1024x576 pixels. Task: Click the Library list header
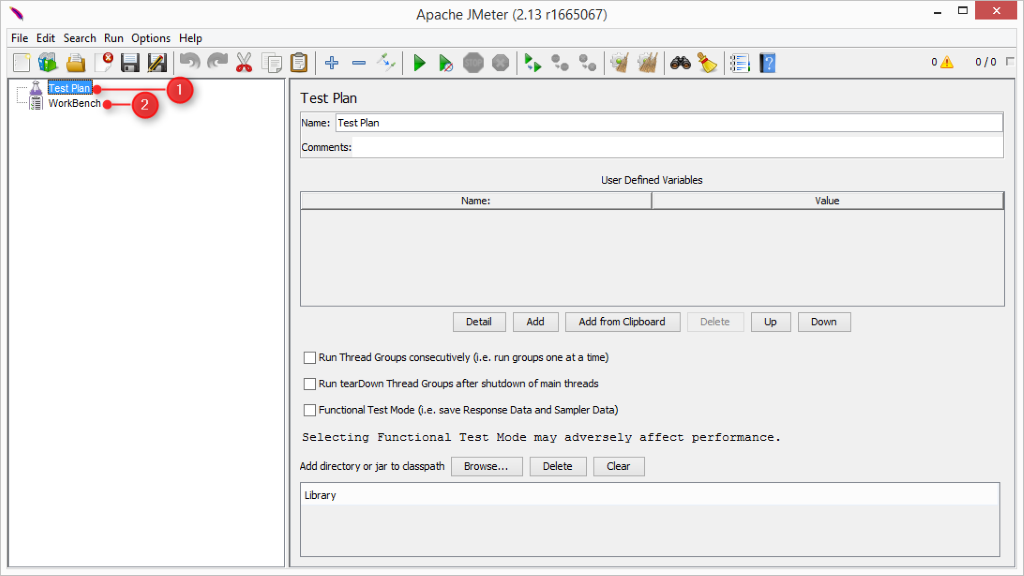[650, 495]
